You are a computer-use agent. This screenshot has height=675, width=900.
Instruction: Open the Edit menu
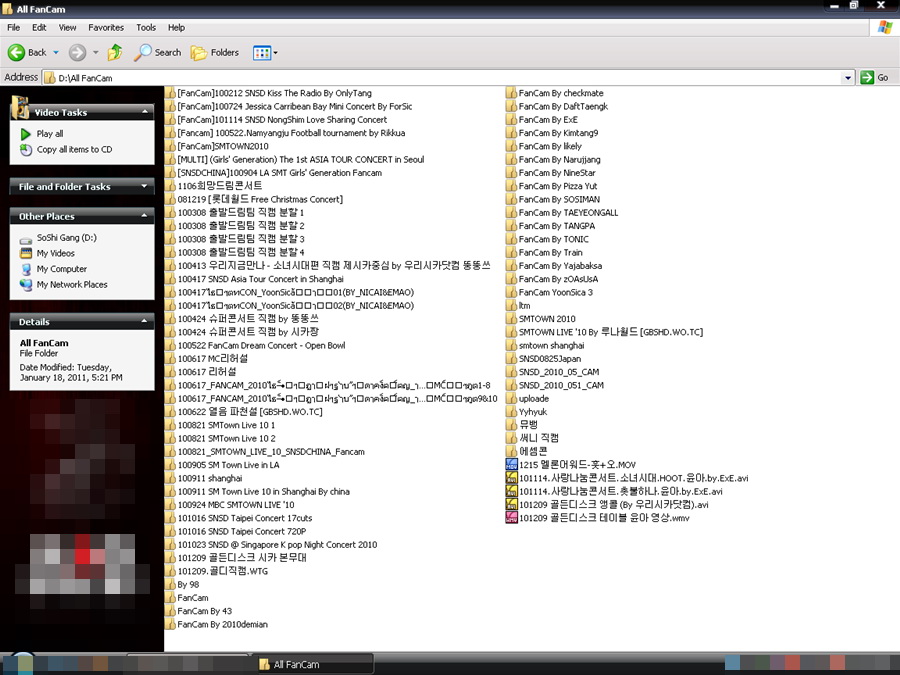coord(39,28)
